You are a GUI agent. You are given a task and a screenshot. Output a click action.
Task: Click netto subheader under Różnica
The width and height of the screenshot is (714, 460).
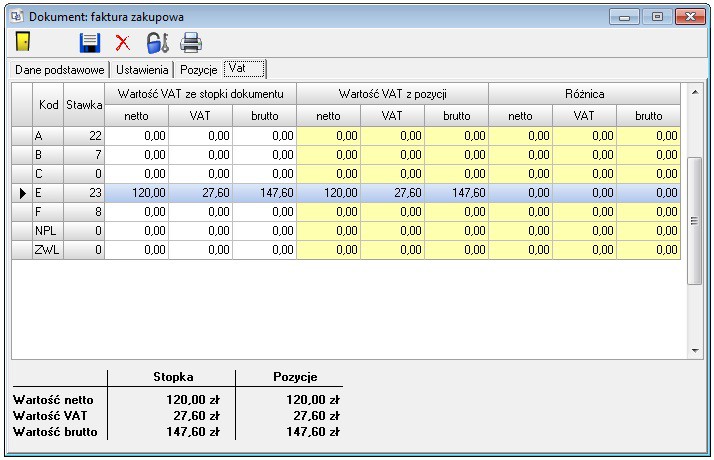click(x=520, y=116)
